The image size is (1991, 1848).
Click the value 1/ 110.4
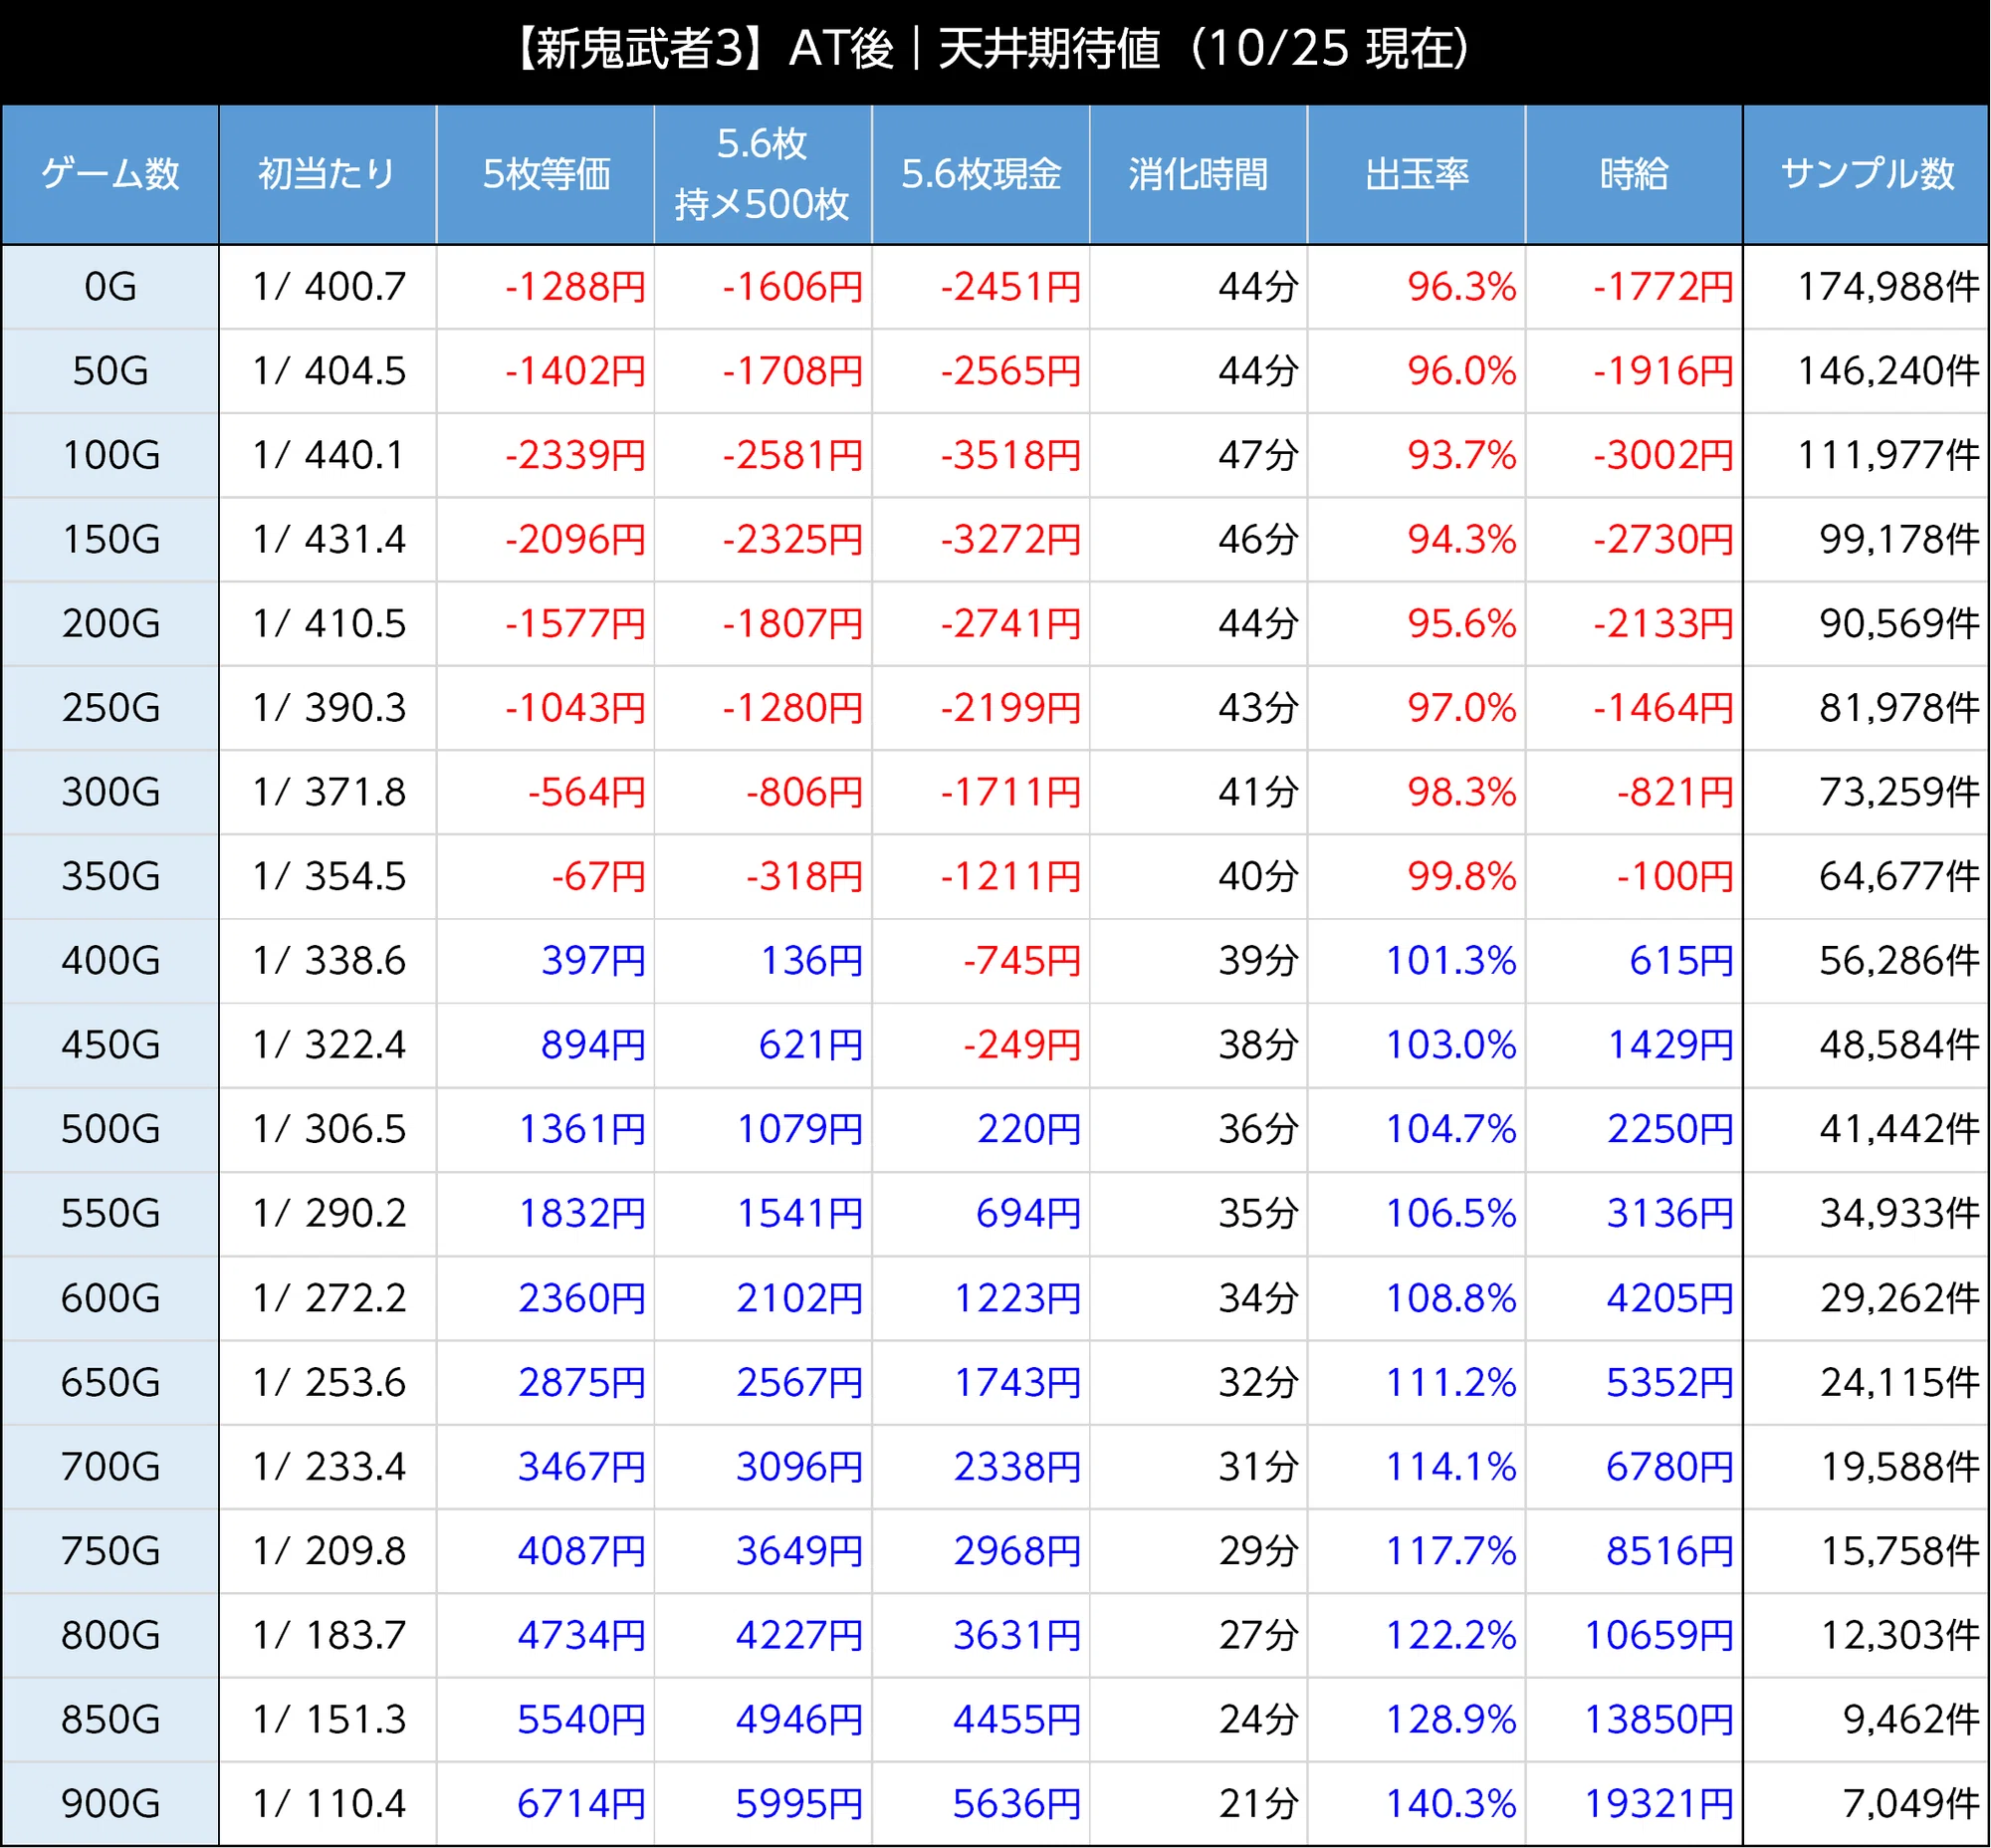[x=329, y=1803]
